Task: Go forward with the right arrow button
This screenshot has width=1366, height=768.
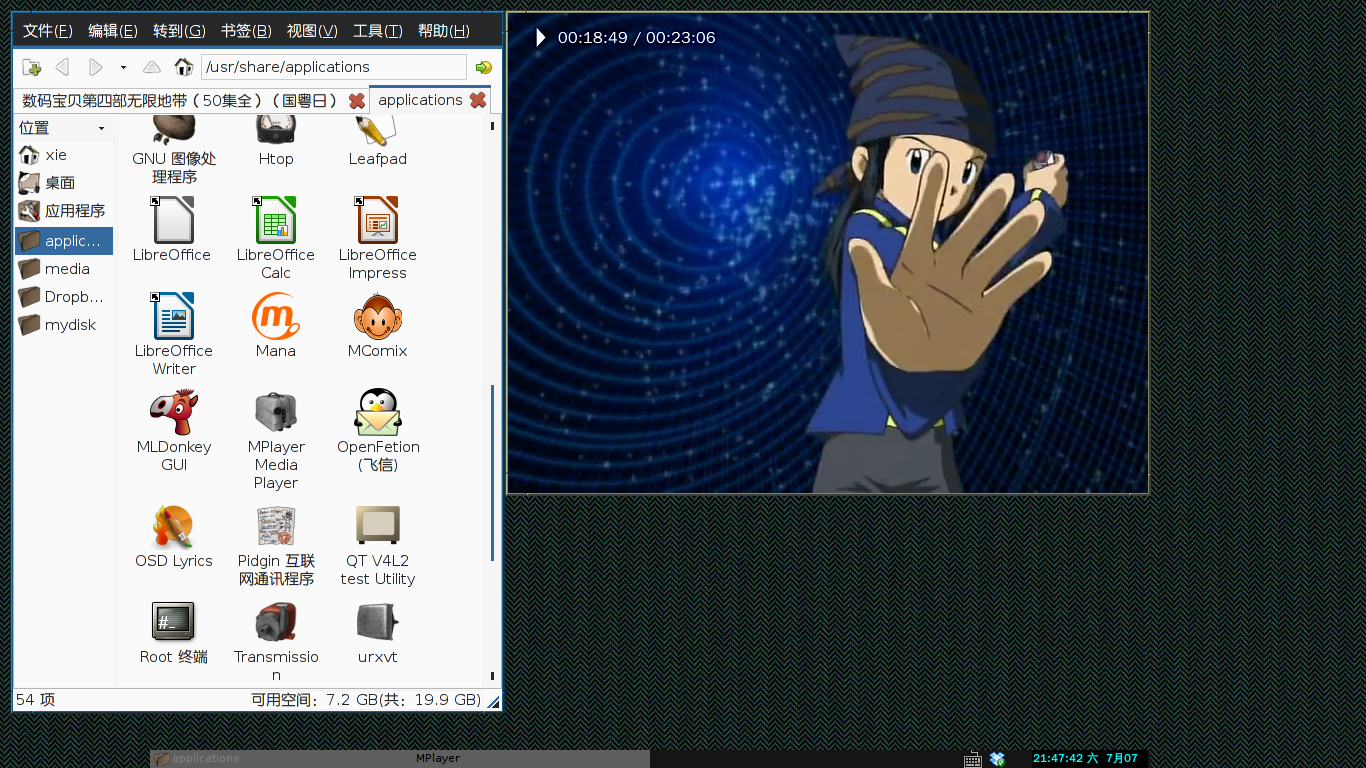Action: pos(96,67)
